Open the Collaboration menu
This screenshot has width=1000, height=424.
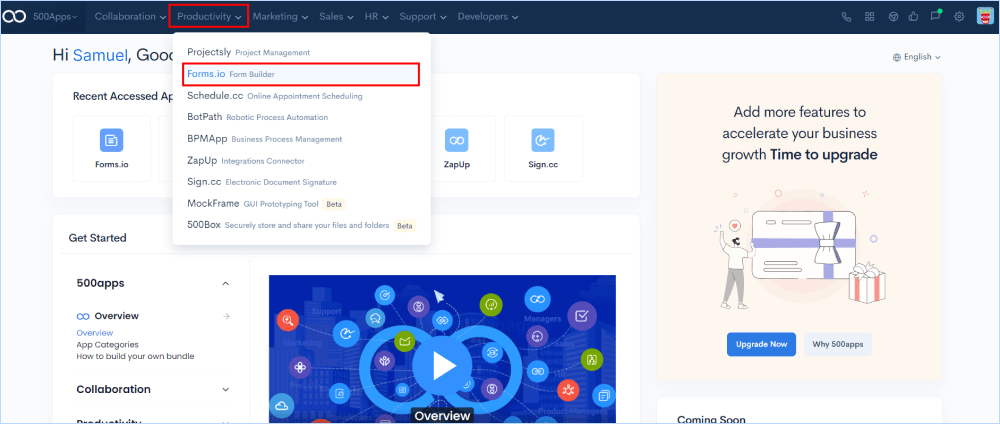(130, 17)
